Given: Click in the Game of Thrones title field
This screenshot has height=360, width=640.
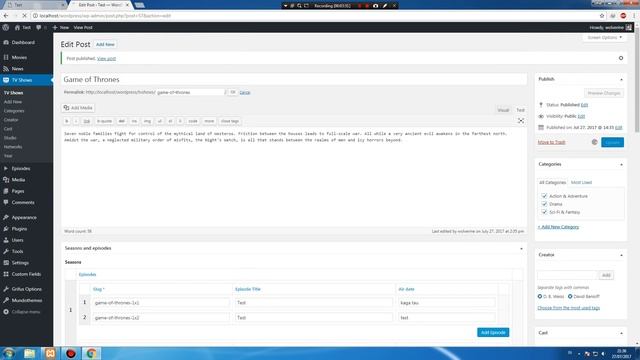Looking at the screenshot, I should click(294, 80).
